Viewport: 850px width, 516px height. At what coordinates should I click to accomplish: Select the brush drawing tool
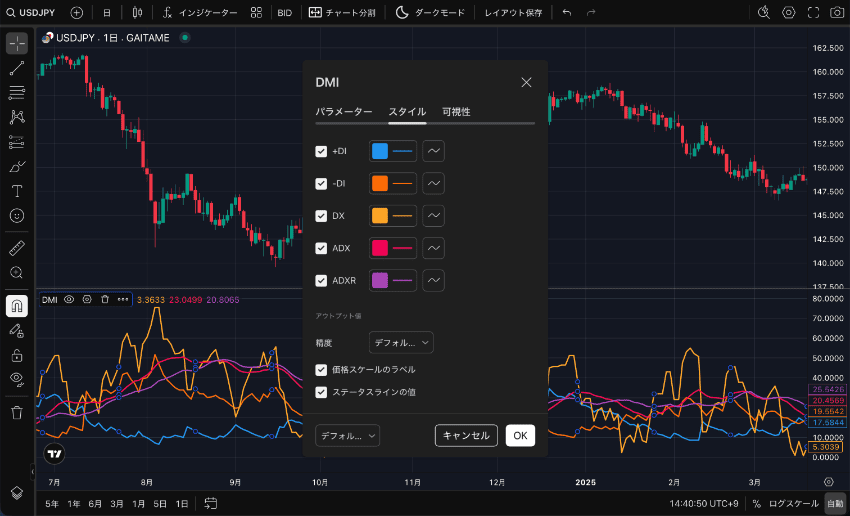pos(17,166)
